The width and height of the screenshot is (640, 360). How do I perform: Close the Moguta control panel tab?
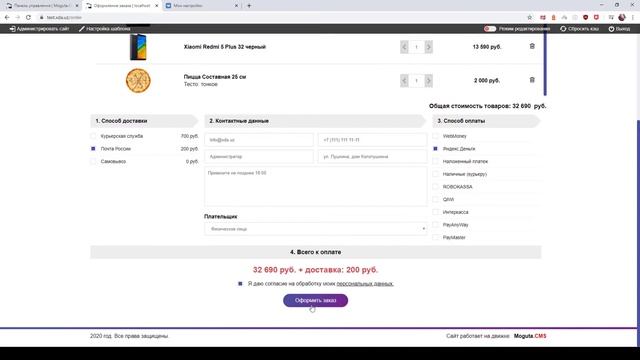pyautogui.click(x=77, y=6)
